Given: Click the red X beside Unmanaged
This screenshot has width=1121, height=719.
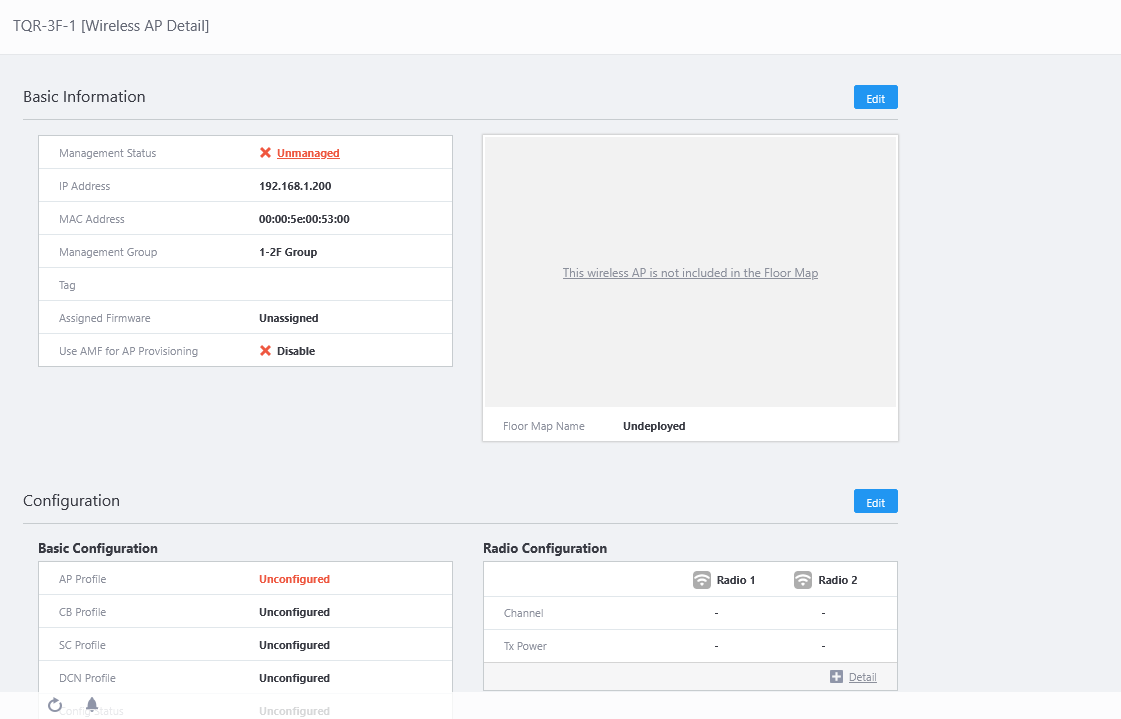Looking at the screenshot, I should 265,153.
